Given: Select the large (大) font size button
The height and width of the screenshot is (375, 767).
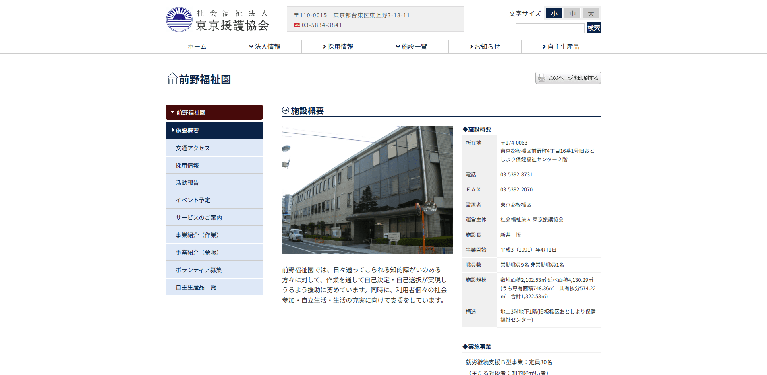Looking at the screenshot, I should point(591,13).
